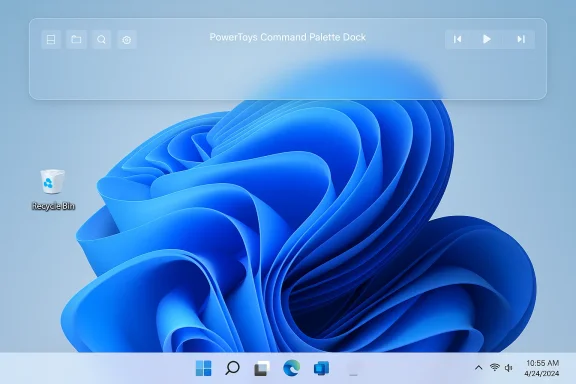The image size is (576, 384).
Task: Open the folder icon in the dock
Action: pos(76,39)
